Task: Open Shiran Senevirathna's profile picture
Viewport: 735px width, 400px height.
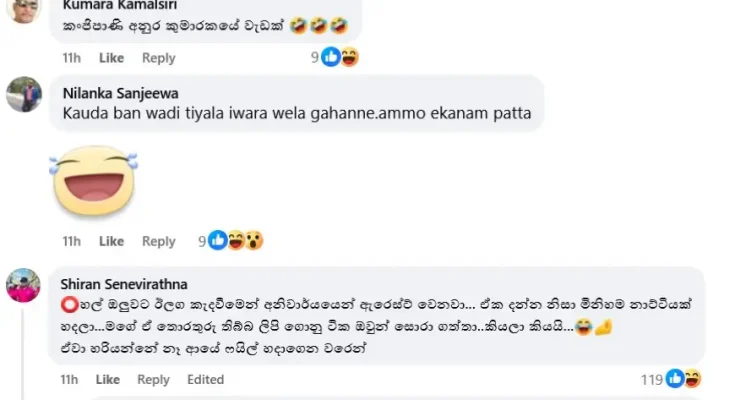Action: click(x=24, y=286)
